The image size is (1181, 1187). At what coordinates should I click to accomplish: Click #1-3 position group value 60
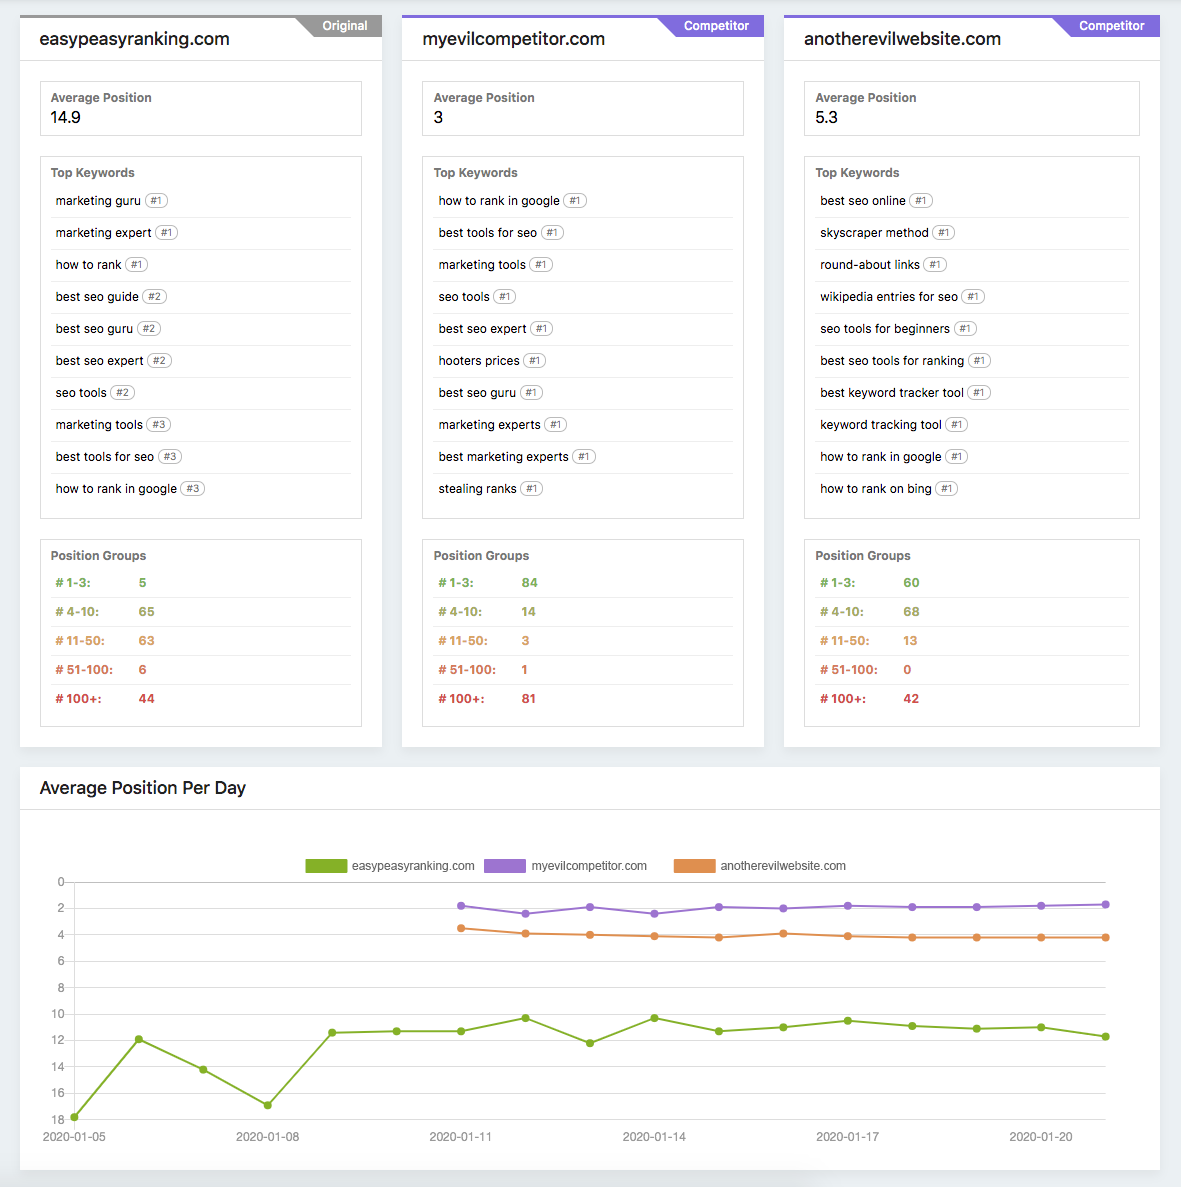(x=911, y=583)
